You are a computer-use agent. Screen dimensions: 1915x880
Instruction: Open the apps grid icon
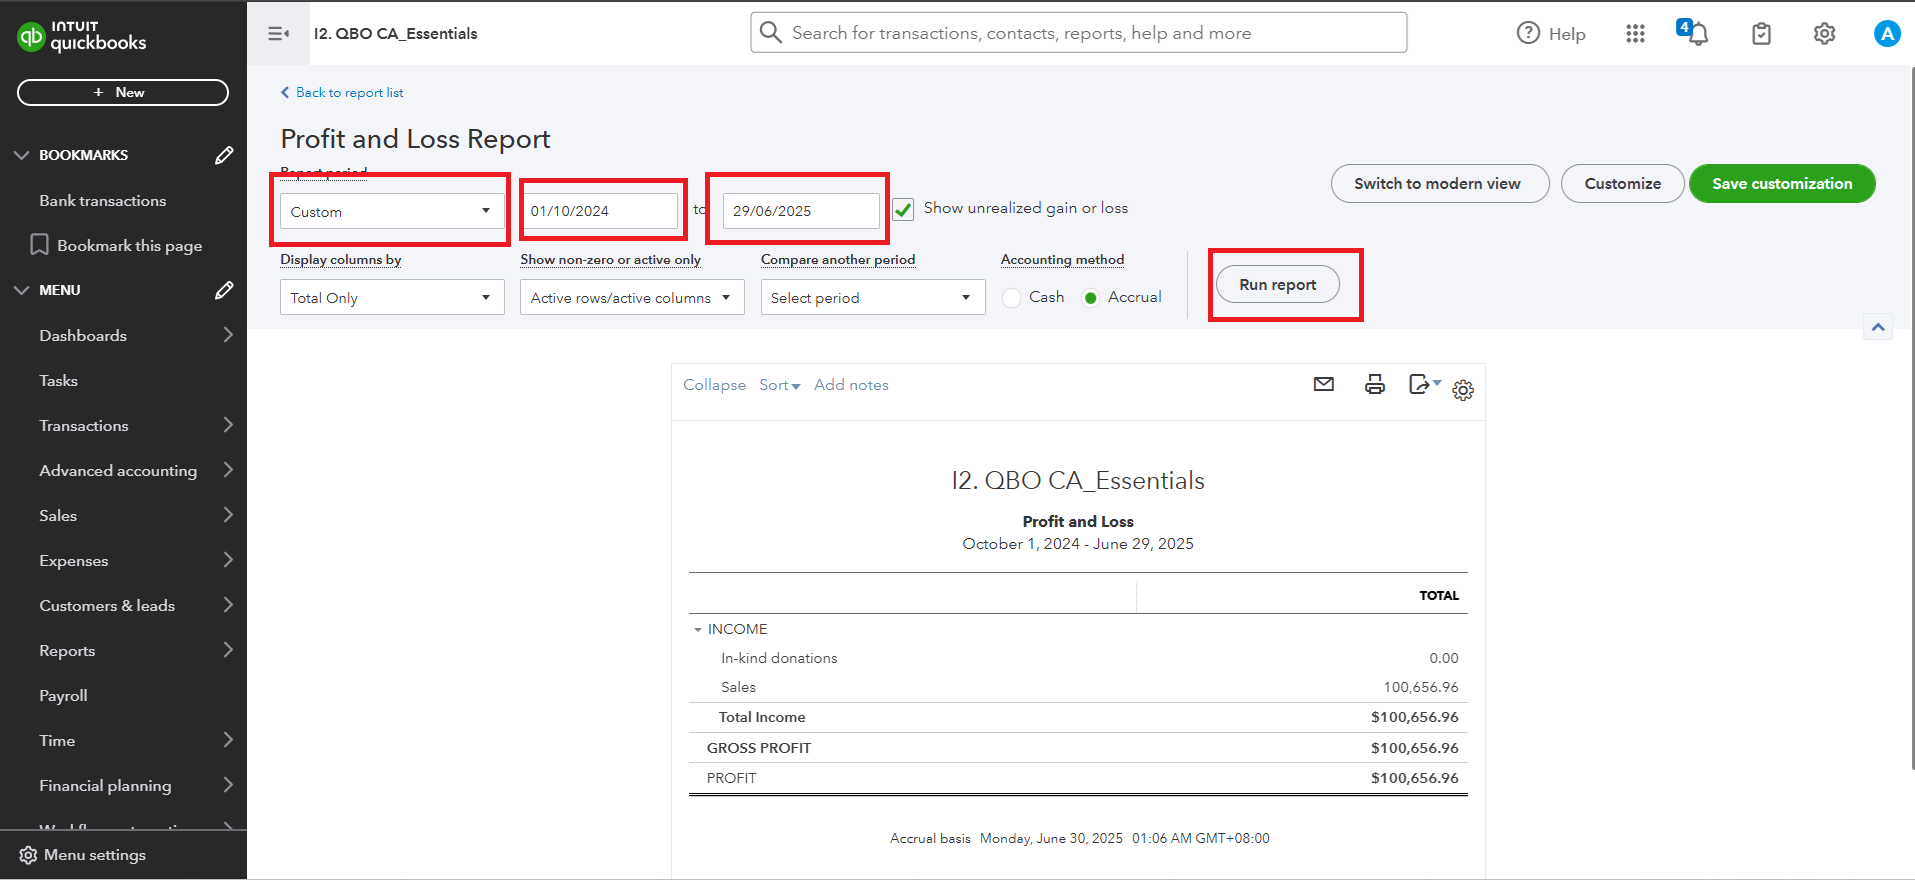[1635, 34]
